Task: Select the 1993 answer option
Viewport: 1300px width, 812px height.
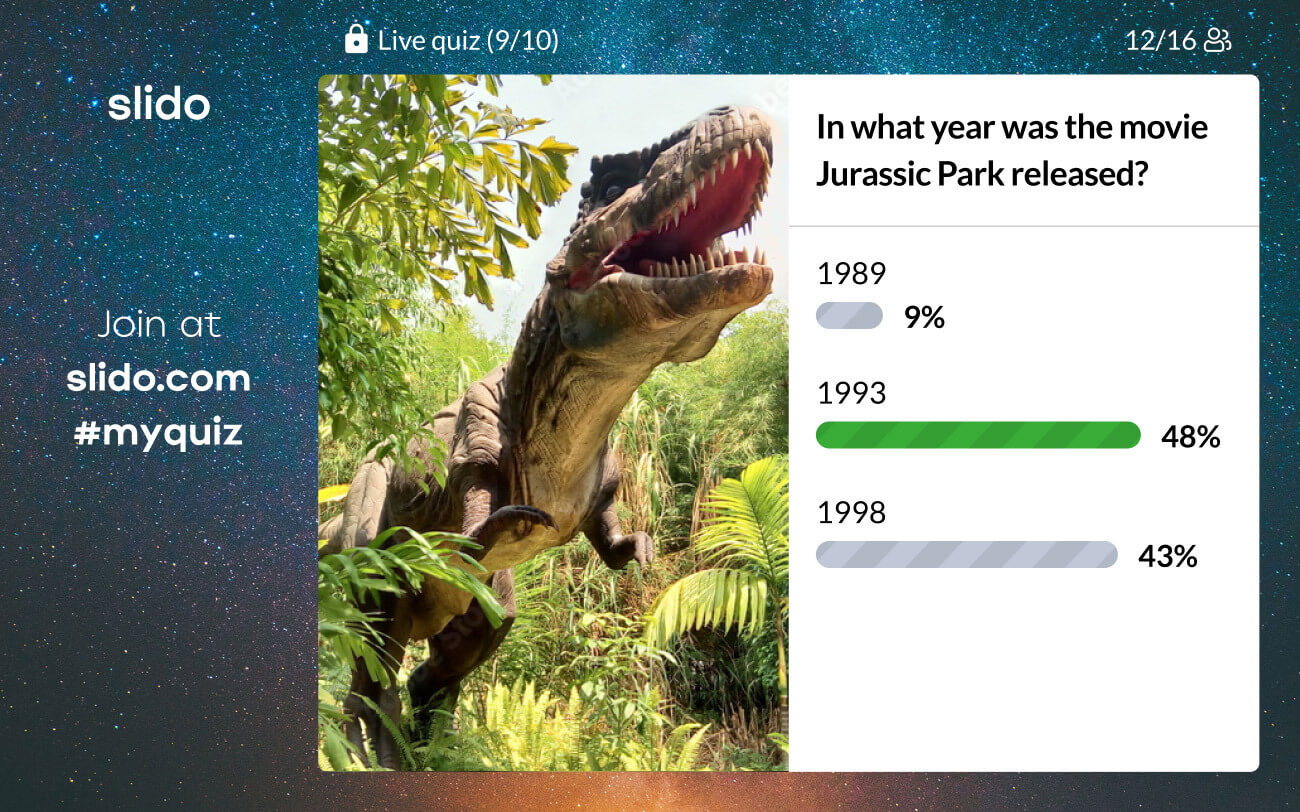Action: click(852, 393)
